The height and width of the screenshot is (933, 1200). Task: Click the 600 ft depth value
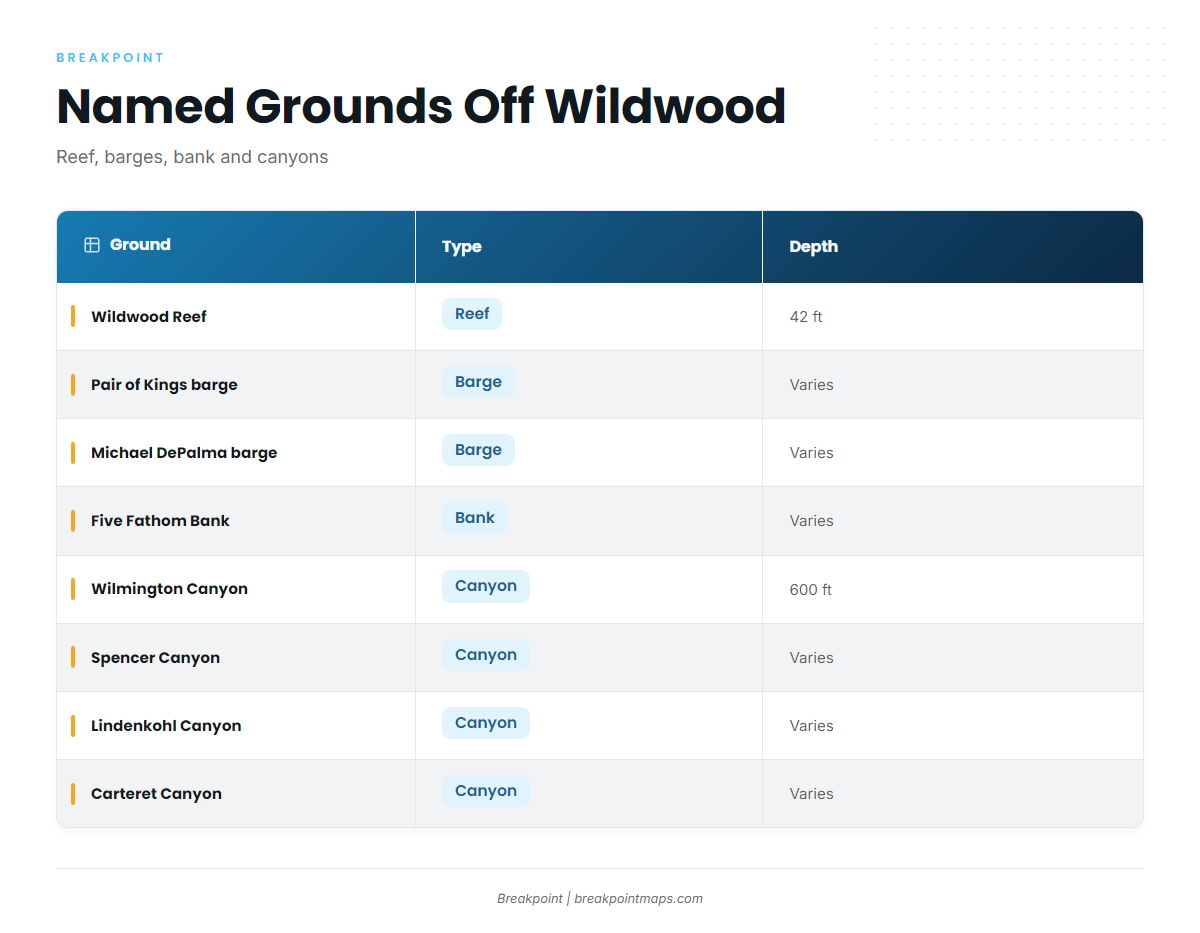click(x=810, y=590)
